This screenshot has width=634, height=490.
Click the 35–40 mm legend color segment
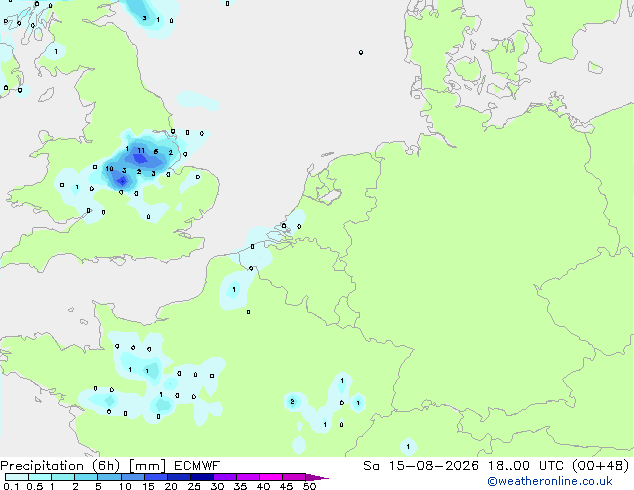(x=247, y=477)
